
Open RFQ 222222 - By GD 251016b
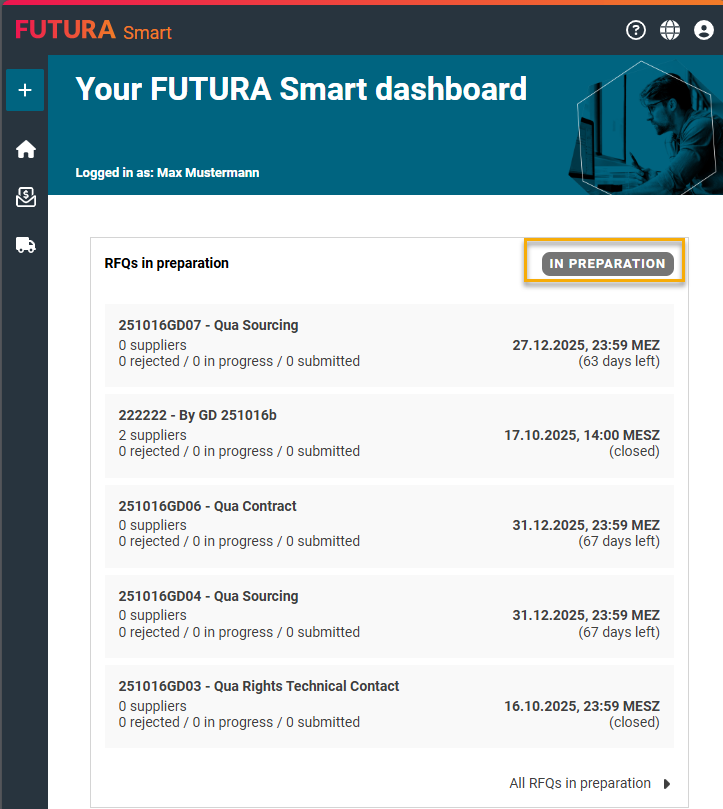click(197, 415)
